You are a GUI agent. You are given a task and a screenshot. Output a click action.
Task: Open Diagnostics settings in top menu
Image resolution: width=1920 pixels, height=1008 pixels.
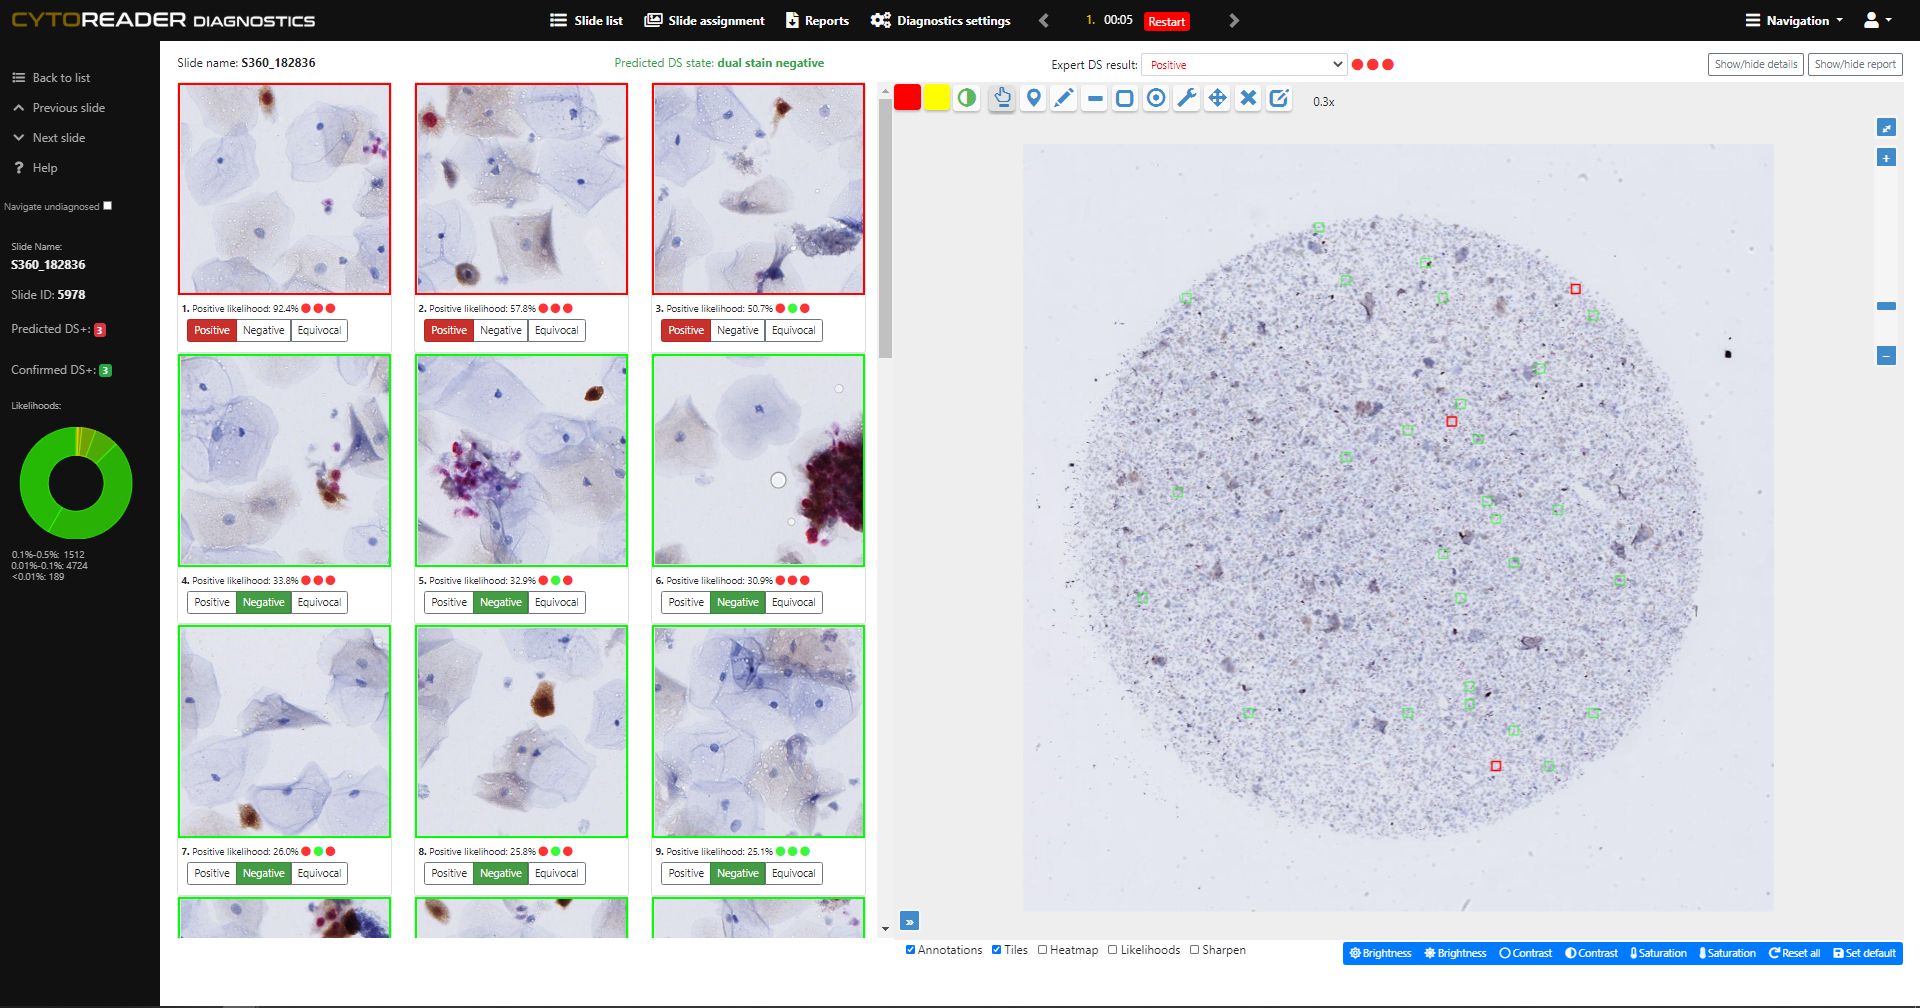[940, 20]
